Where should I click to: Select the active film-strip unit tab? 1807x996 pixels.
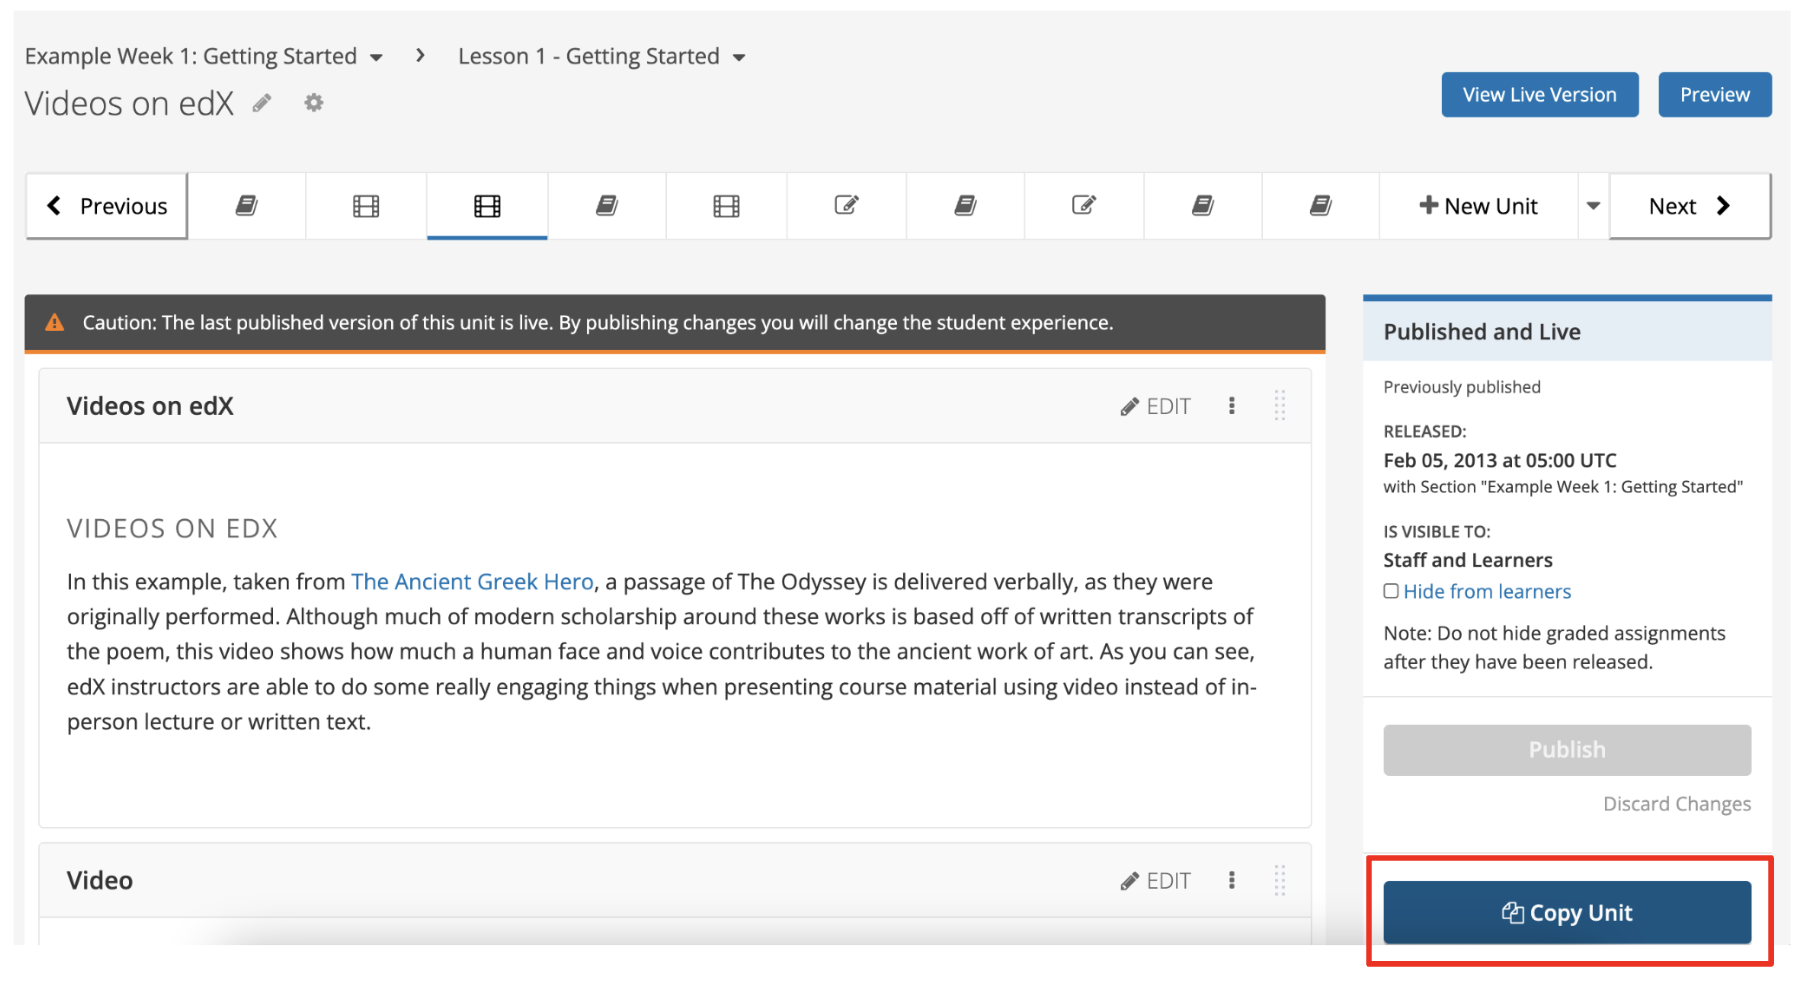tap(487, 206)
